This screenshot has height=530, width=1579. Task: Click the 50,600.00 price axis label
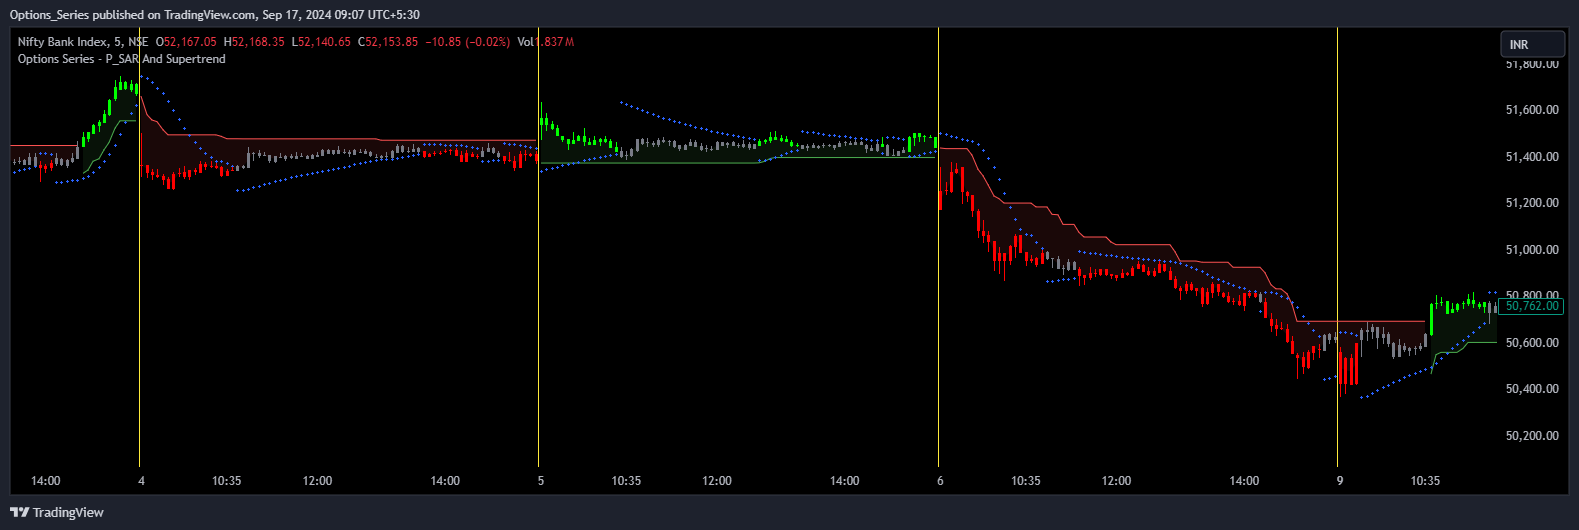(1531, 343)
